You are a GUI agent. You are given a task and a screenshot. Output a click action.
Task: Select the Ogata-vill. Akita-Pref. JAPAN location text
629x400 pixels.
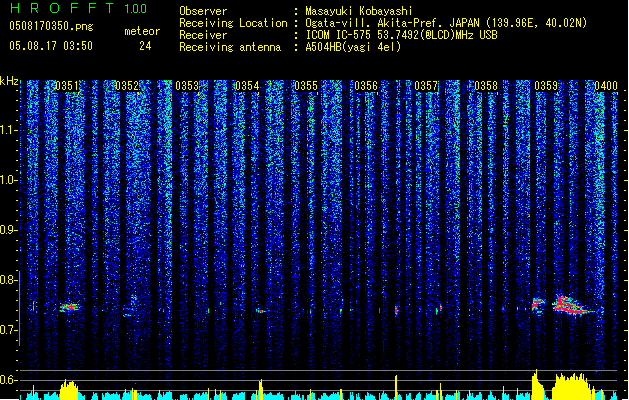(x=446, y=23)
